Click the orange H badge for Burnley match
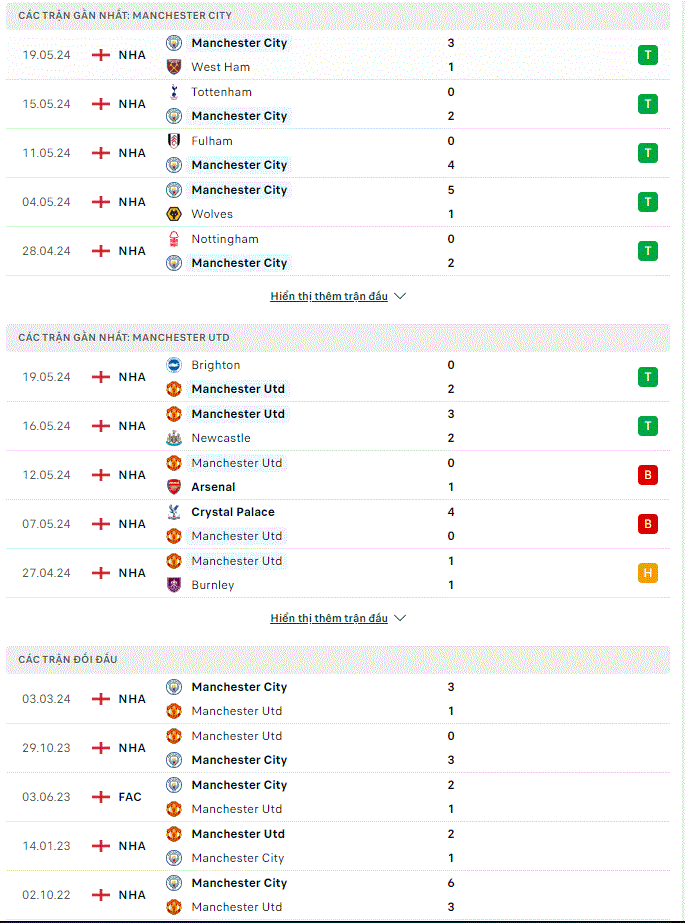The image size is (685, 923). point(648,573)
